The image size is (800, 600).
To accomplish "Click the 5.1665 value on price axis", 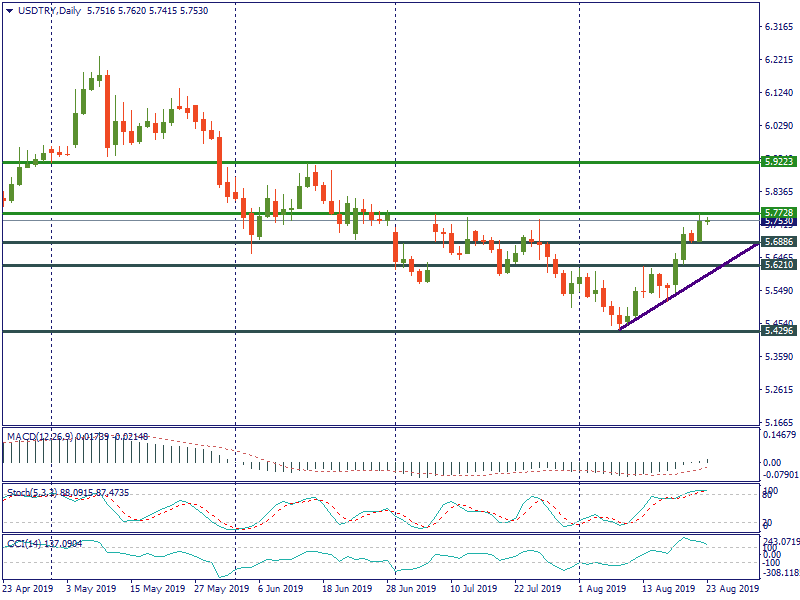I will click(x=779, y=423).
